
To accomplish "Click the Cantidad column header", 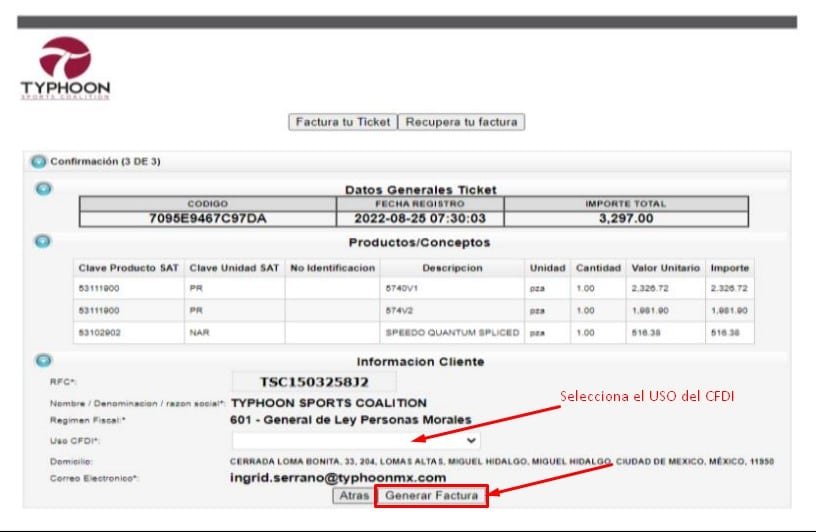I will (598, 268).
